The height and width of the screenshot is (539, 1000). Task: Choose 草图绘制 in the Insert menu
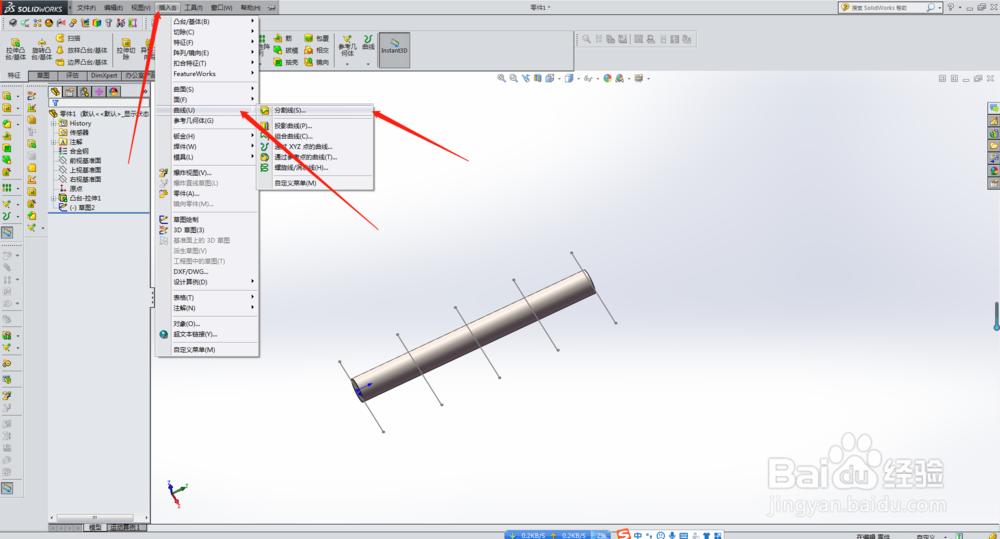point(207,219)
